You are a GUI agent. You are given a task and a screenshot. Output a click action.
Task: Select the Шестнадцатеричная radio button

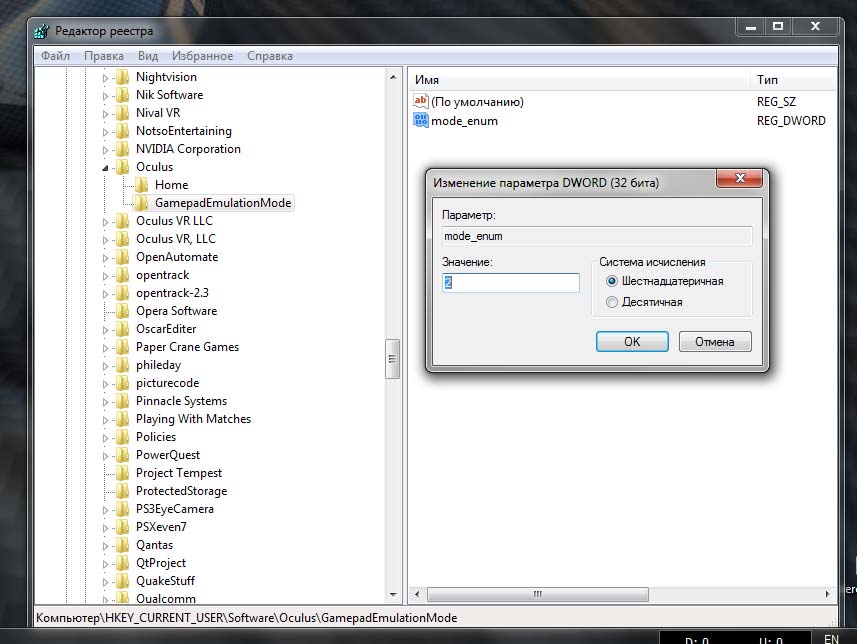pyautogui.click(x=612, y=281)
